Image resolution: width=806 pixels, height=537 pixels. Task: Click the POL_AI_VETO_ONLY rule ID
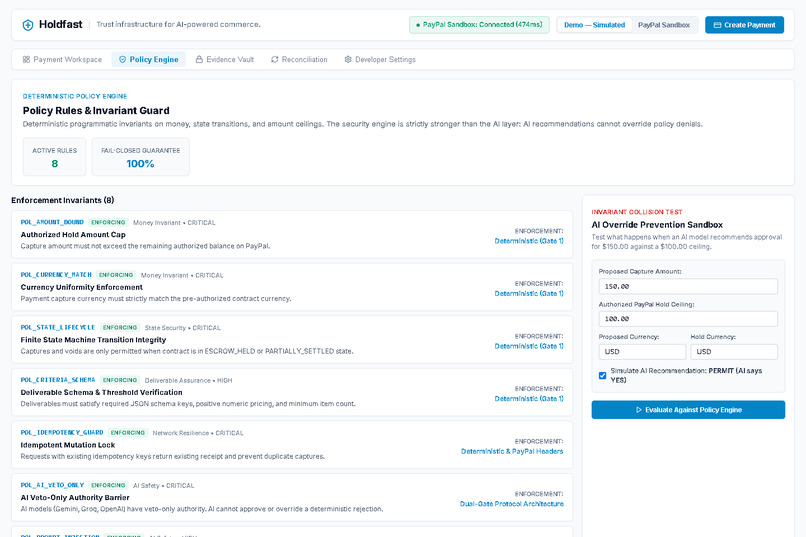click(52, 485)
